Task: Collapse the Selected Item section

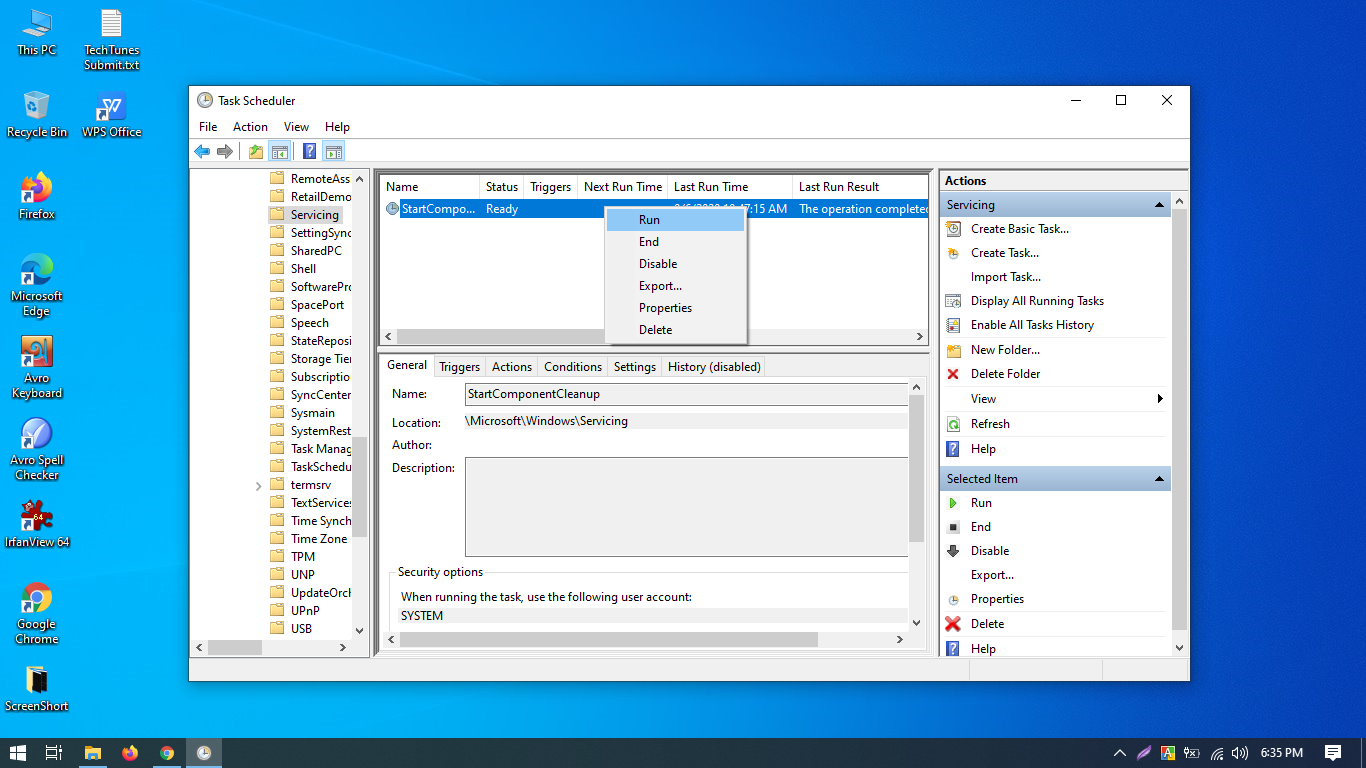Action: pos(1159,479)
